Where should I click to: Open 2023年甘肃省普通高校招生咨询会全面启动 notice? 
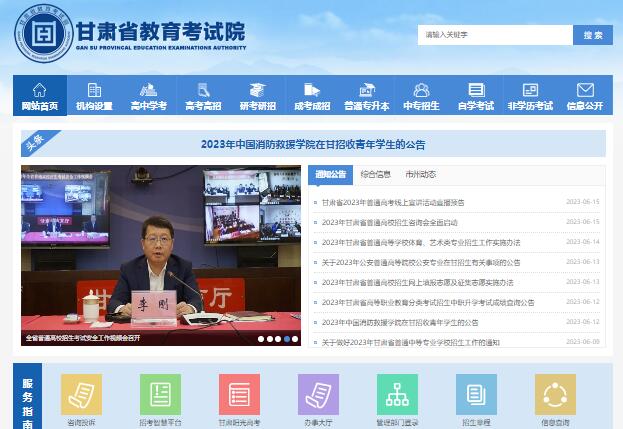coord(390,222)
